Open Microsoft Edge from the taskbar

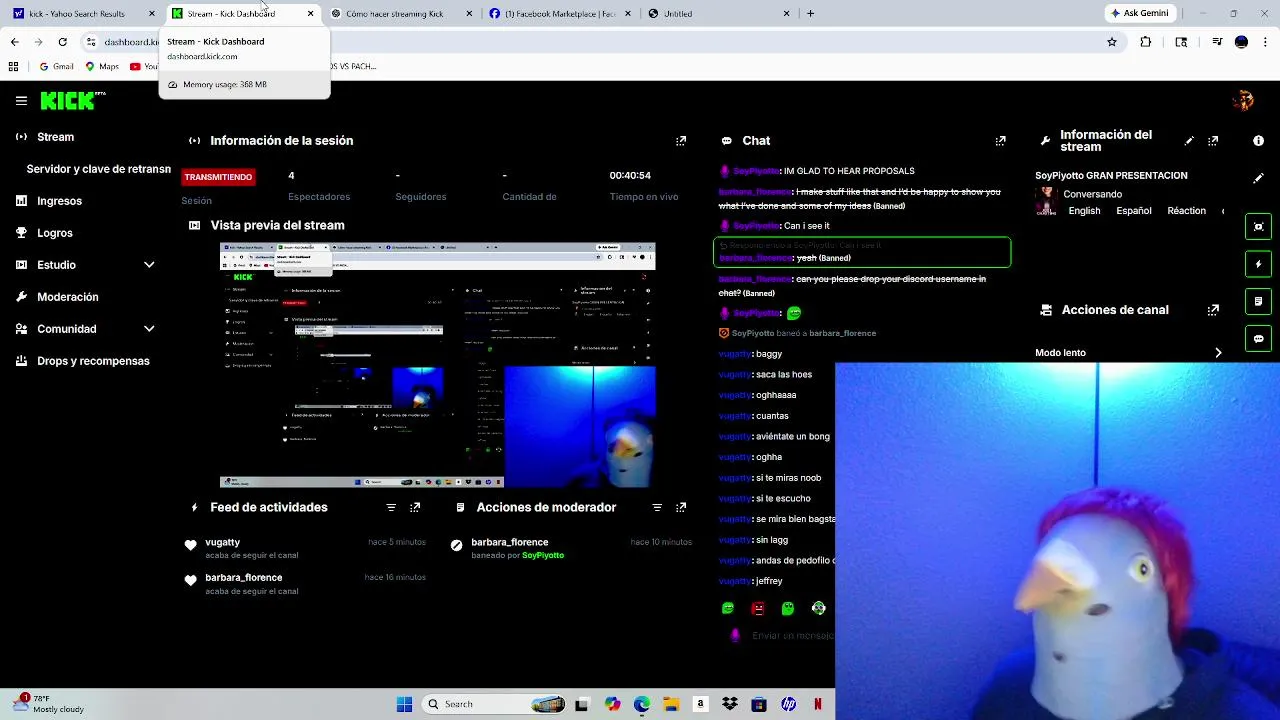pyautogui.click(x=642, y=704)
